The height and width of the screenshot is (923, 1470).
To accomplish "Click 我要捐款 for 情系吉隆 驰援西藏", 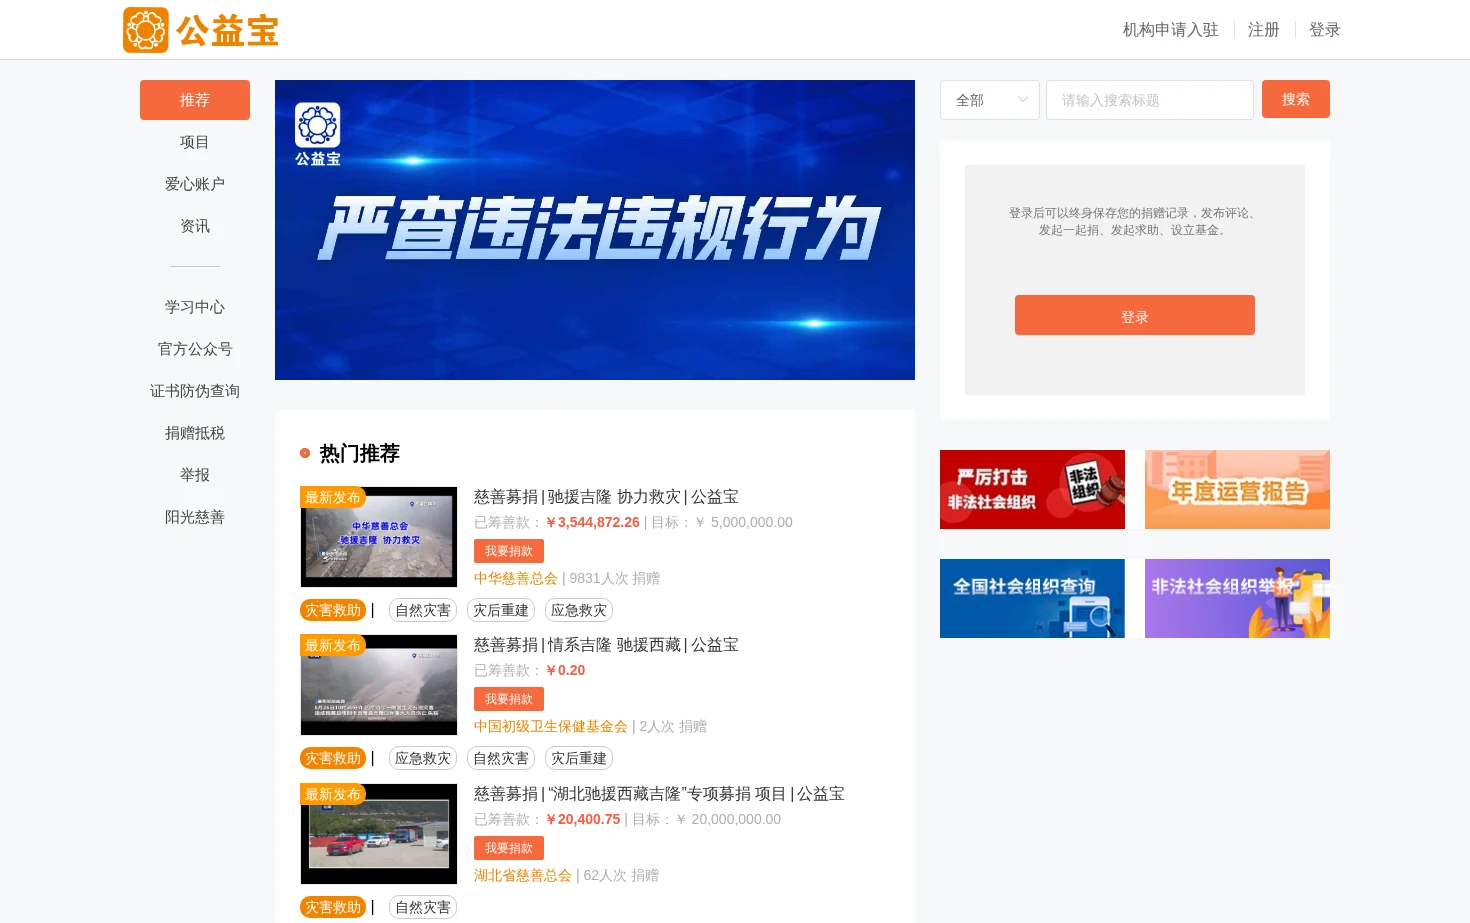I will tap(509, 699).
